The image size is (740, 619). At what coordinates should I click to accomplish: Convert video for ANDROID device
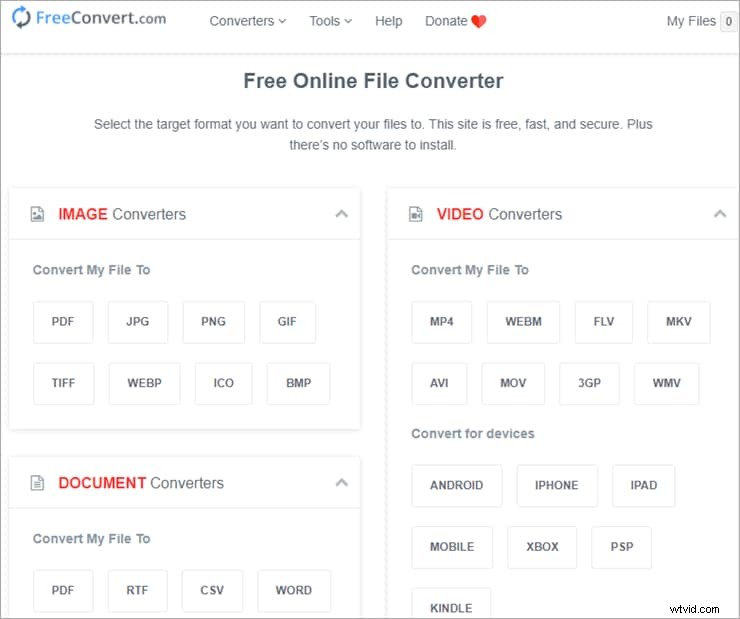click(x=457, y=486)
